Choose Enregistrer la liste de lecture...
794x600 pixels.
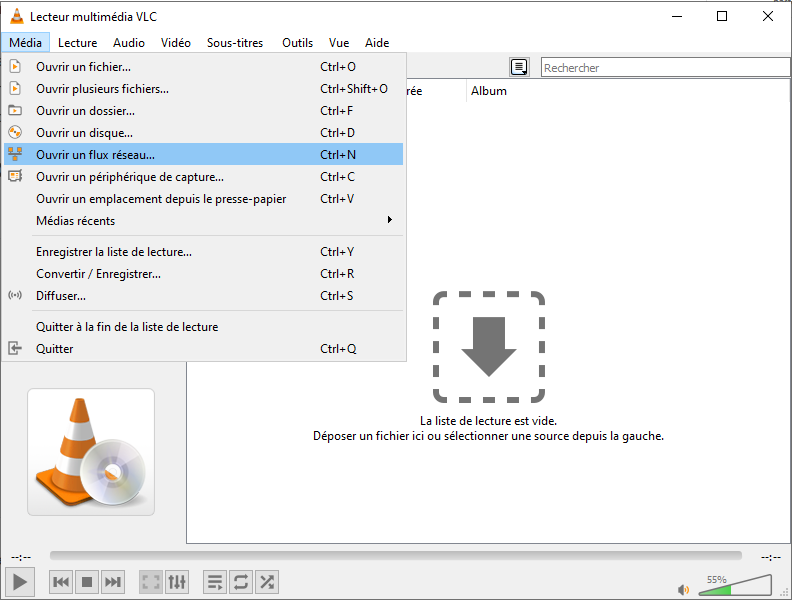pos(204,252)
